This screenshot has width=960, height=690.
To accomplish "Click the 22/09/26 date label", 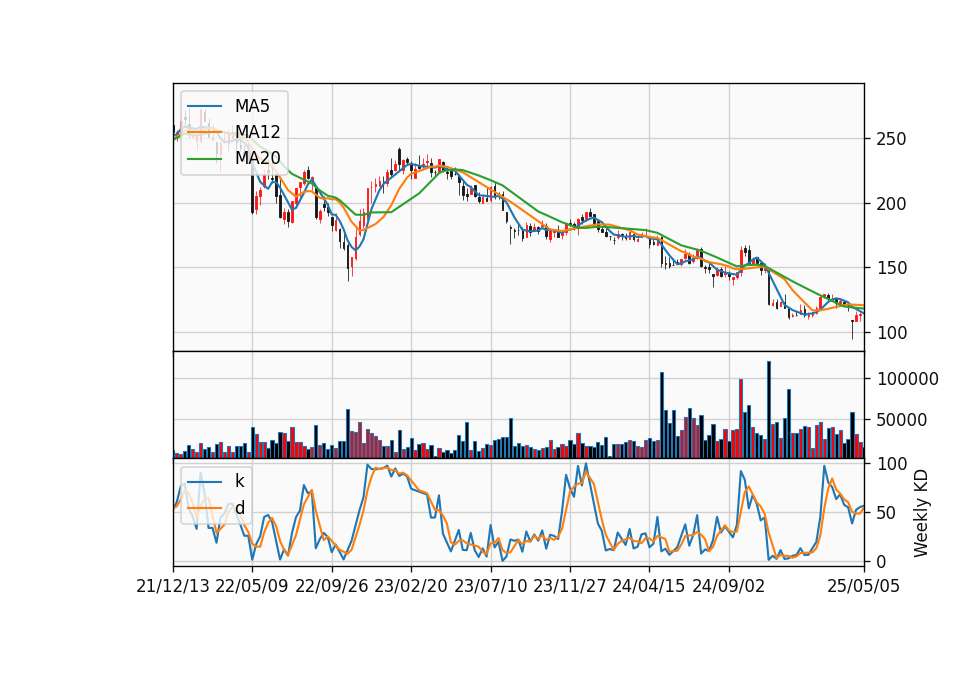I will 332,586.
